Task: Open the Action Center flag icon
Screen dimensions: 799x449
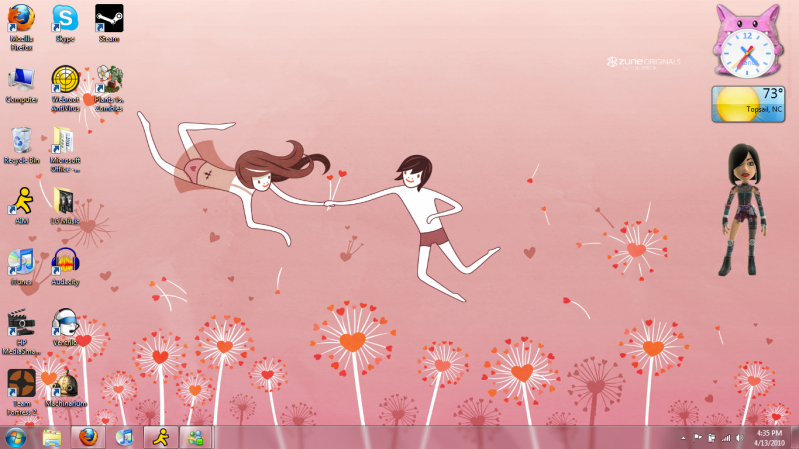Action: [x=698, y=438]
